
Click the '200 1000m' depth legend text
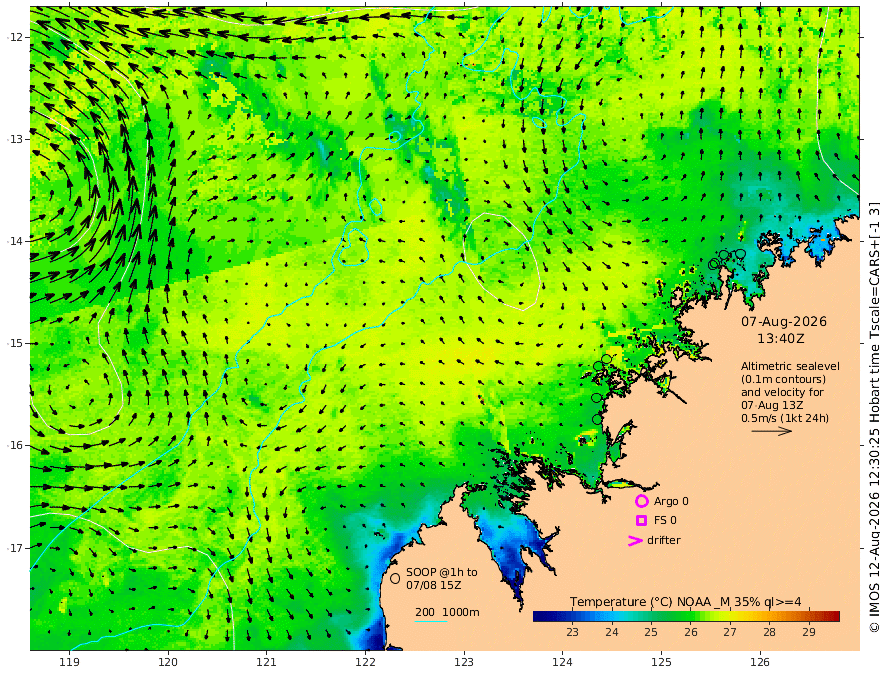pyautogui.click(x=447, y=612)
